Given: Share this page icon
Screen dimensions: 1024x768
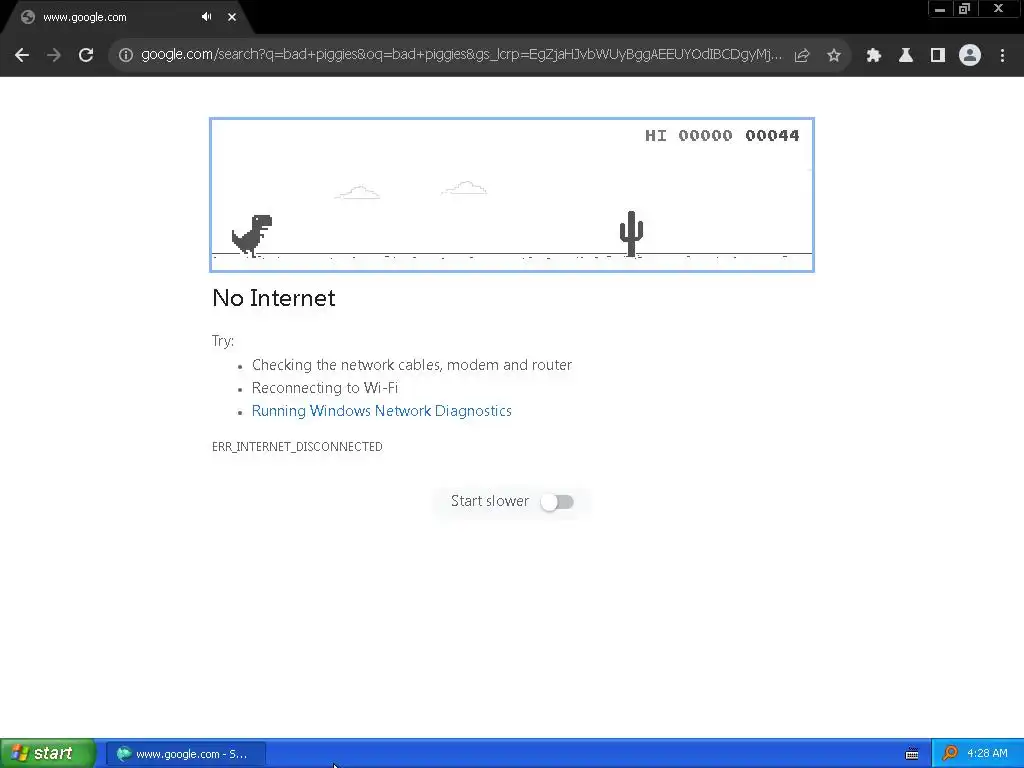Looking at the screenshot, I should tap(802, 55).
